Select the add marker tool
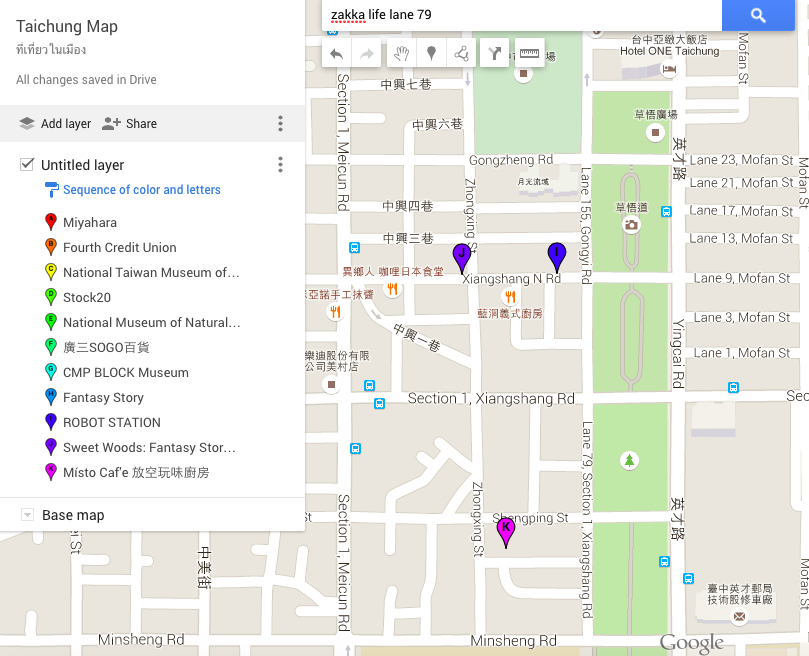The width and height of the screenshot is (809, 656). pos(431,54)
